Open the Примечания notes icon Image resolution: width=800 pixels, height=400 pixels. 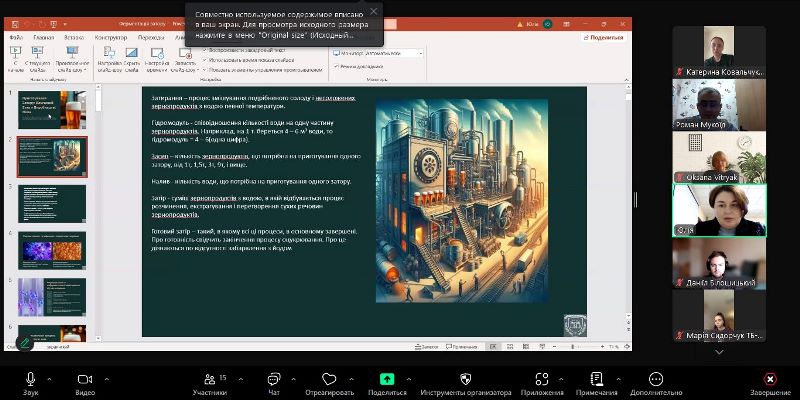(597, 379)
